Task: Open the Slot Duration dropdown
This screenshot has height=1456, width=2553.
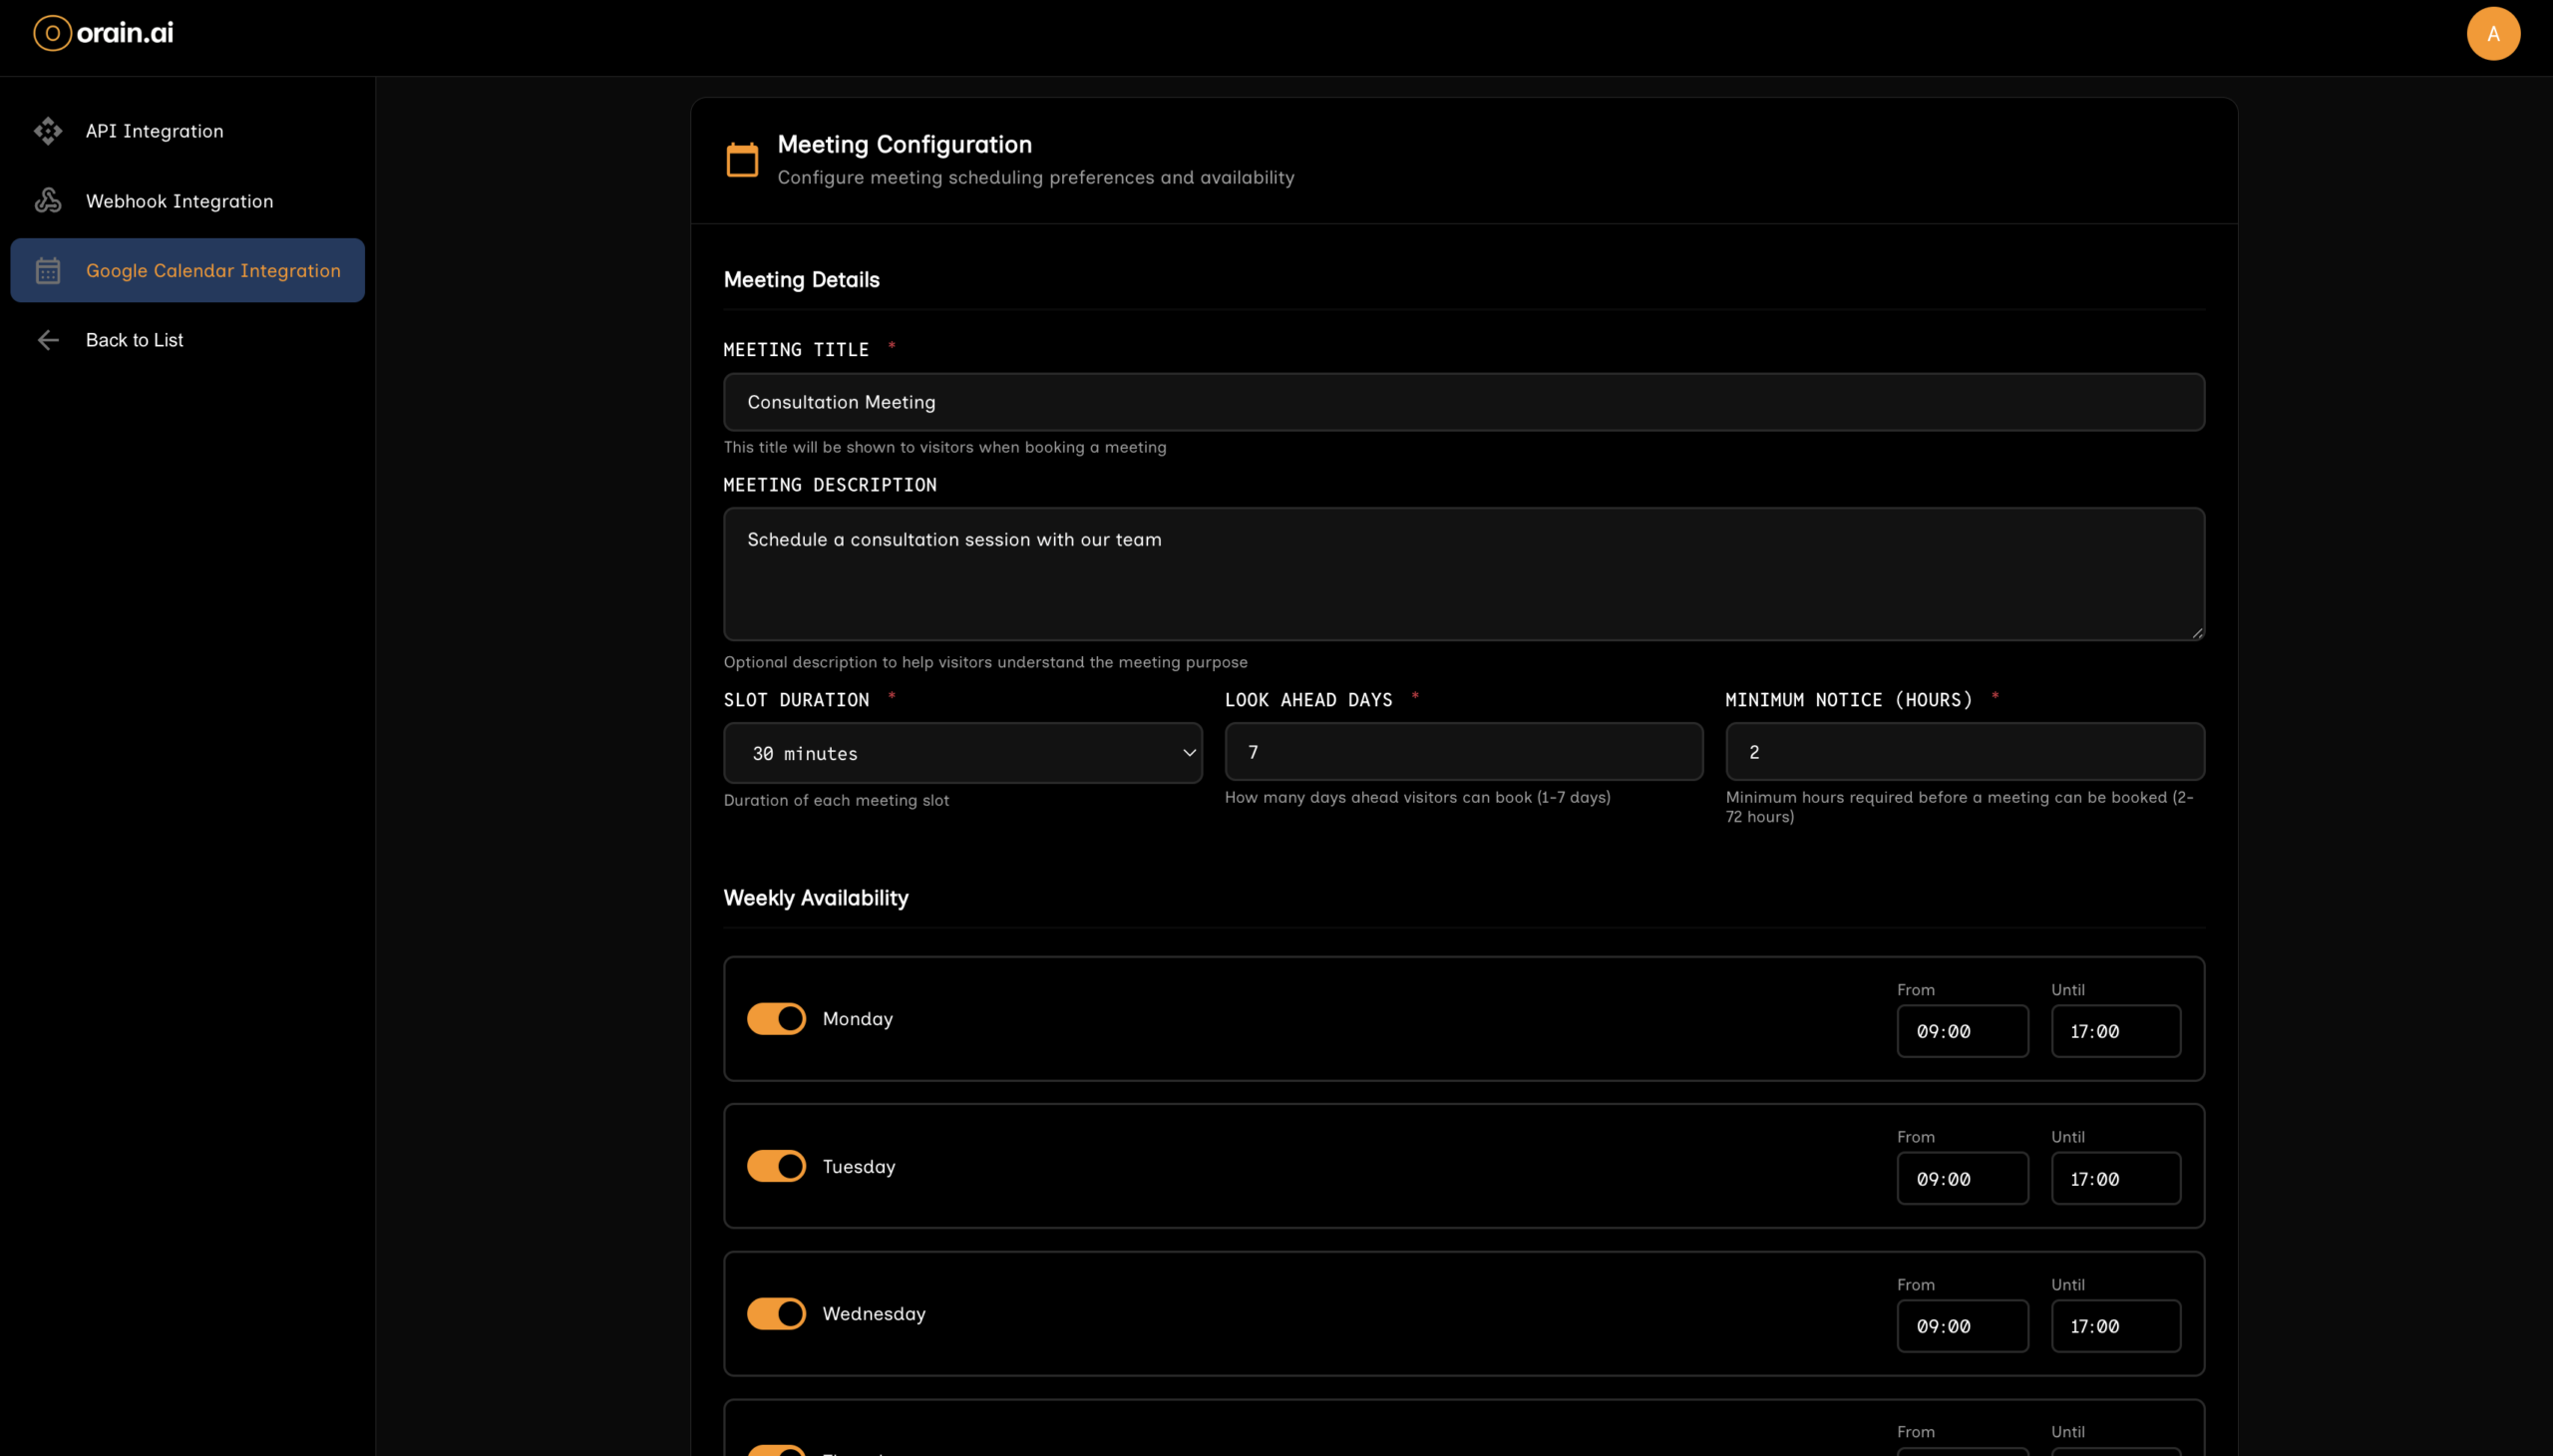Action: (x=960, y=753)
